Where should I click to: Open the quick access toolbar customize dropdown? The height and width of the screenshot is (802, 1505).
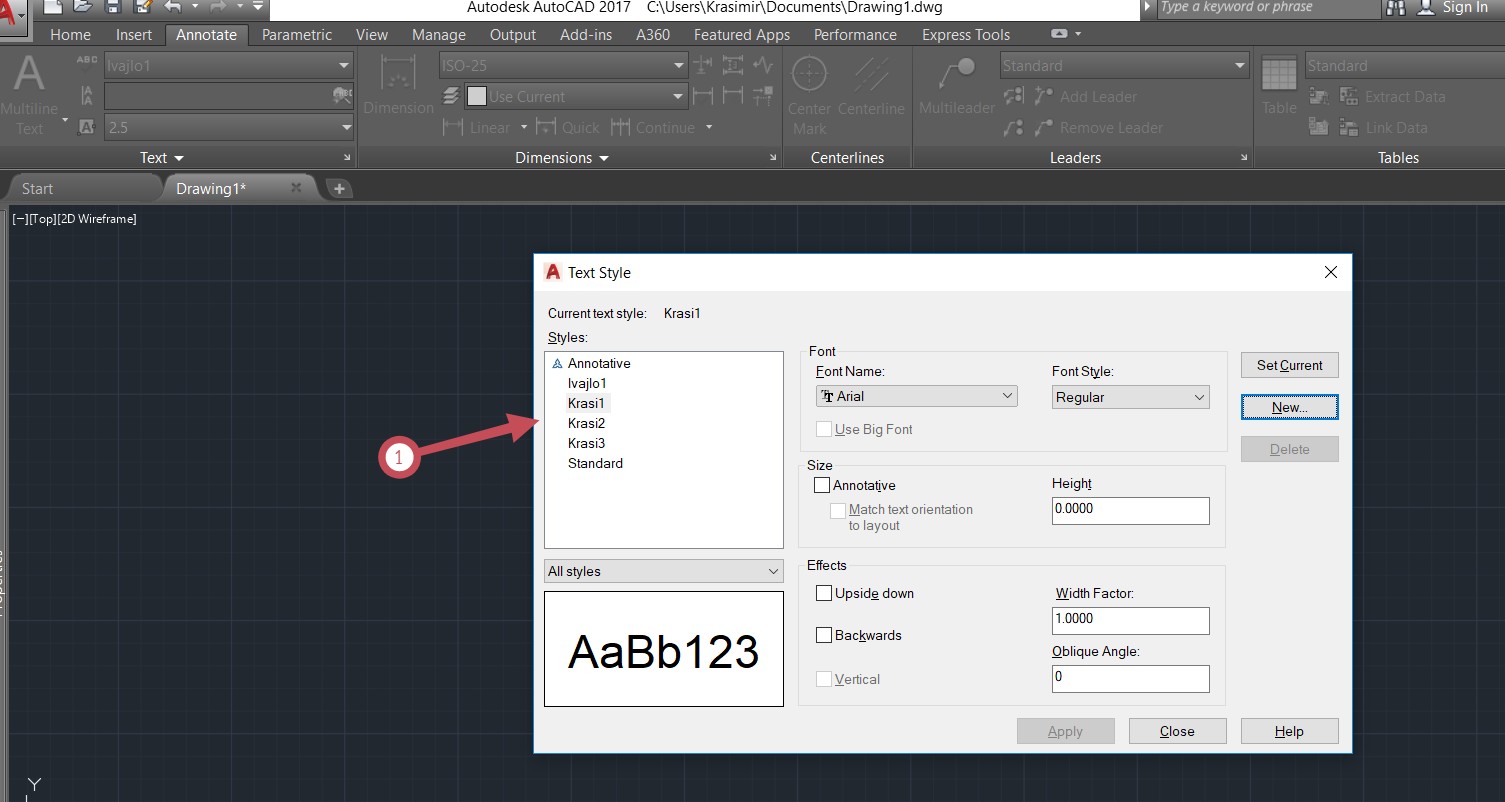259,7
